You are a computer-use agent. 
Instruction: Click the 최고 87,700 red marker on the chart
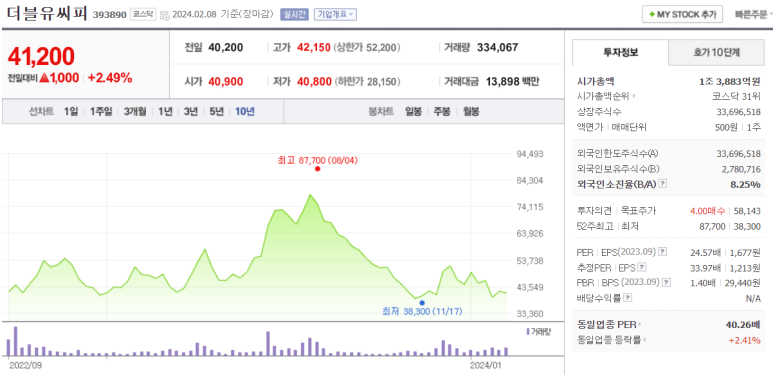(317, 169)
